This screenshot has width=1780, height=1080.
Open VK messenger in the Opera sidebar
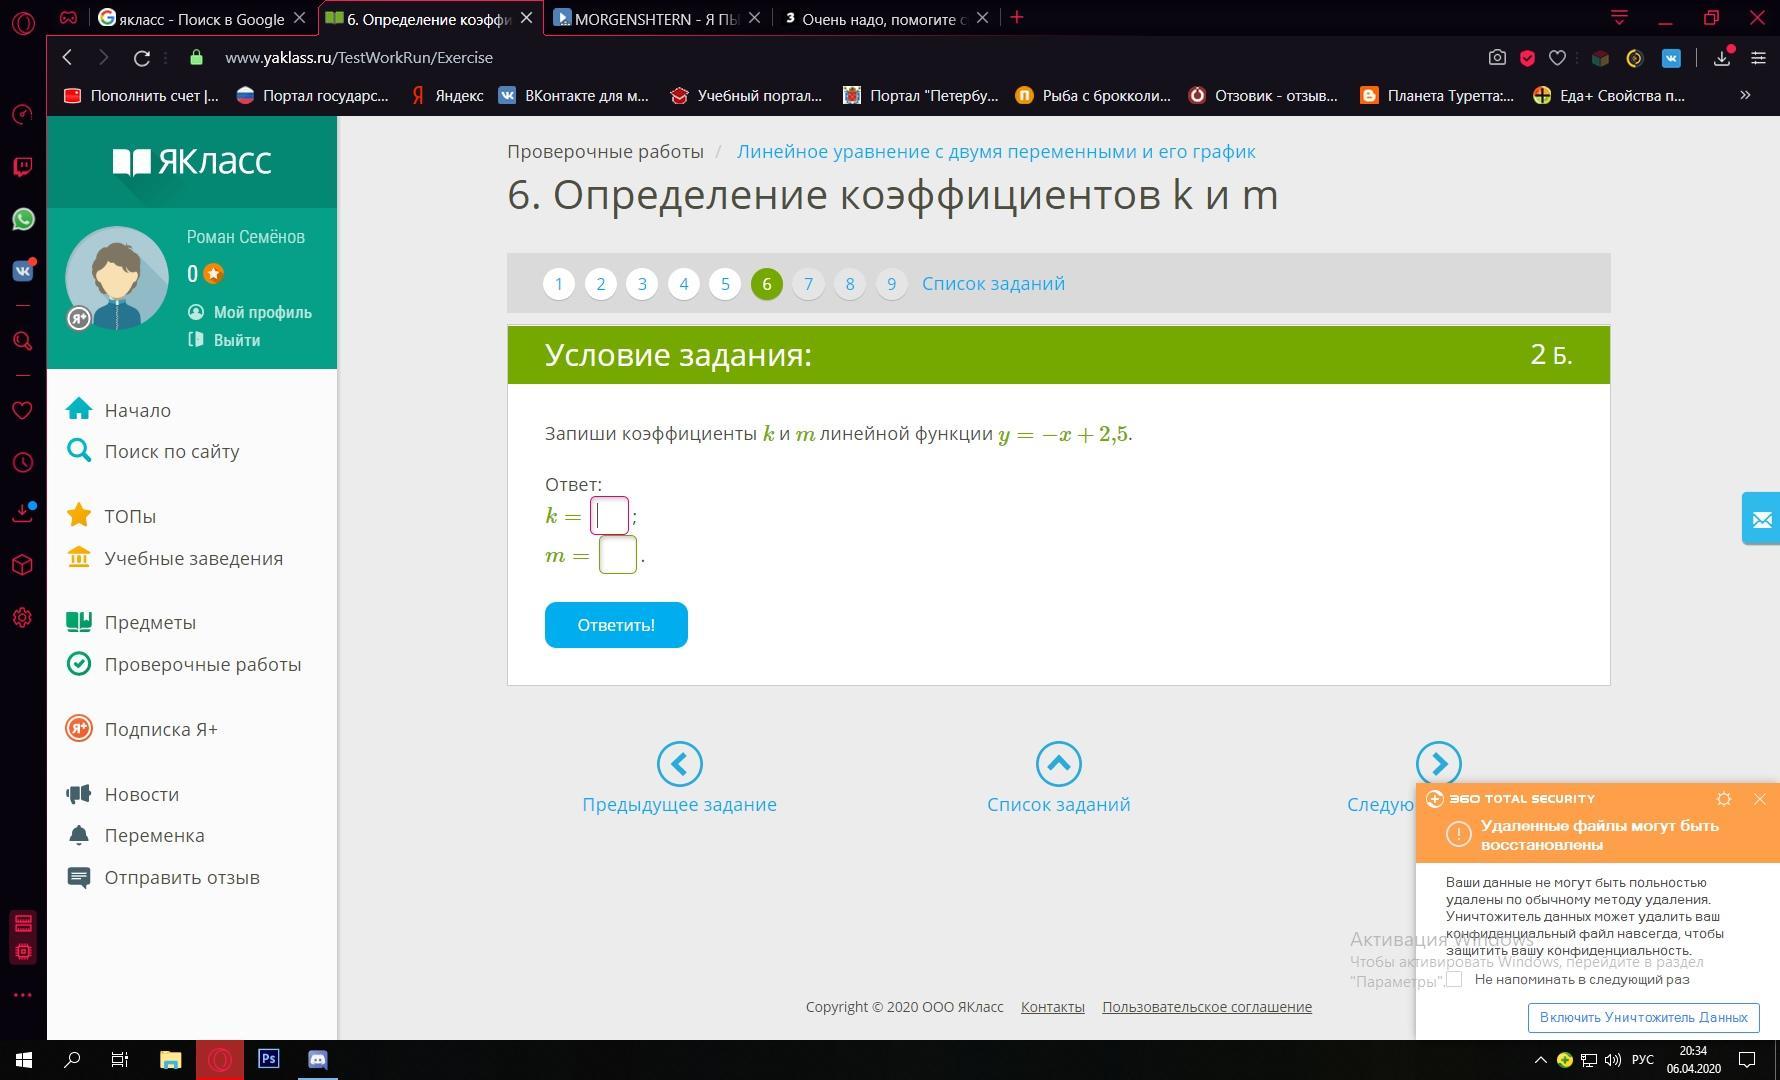(23, 270)
